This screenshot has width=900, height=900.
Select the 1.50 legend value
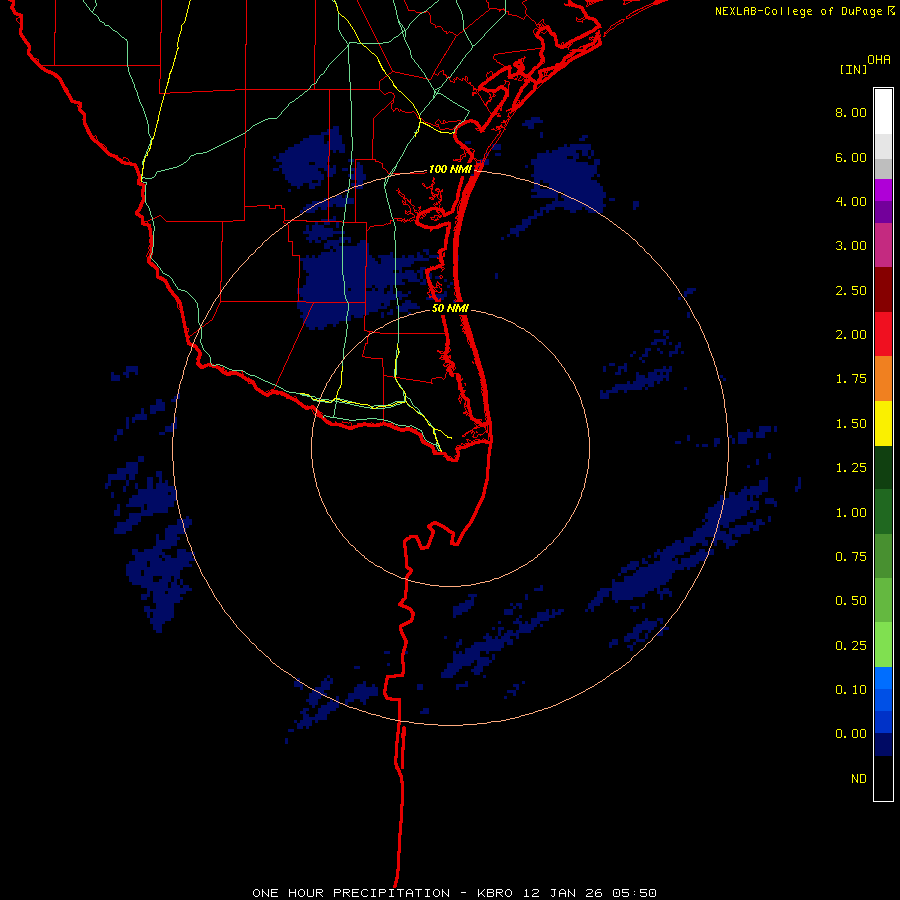pyautogui.click(x=851, y=424)
